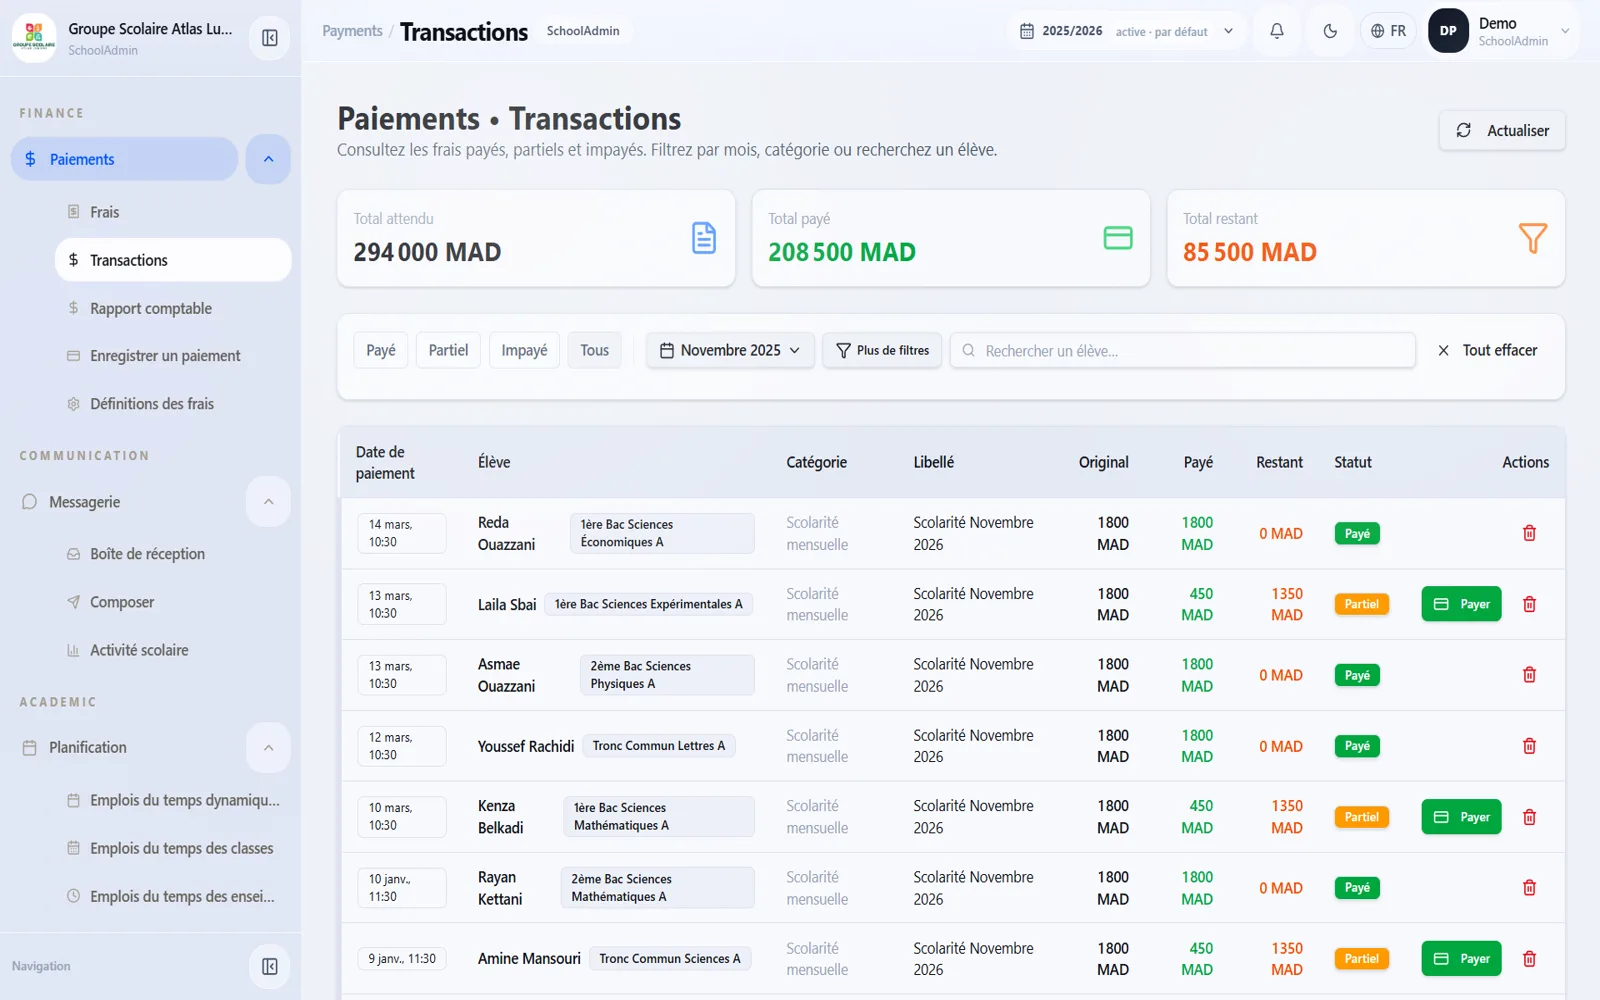Click the Messagerie sidebar item

click(125, 502)
